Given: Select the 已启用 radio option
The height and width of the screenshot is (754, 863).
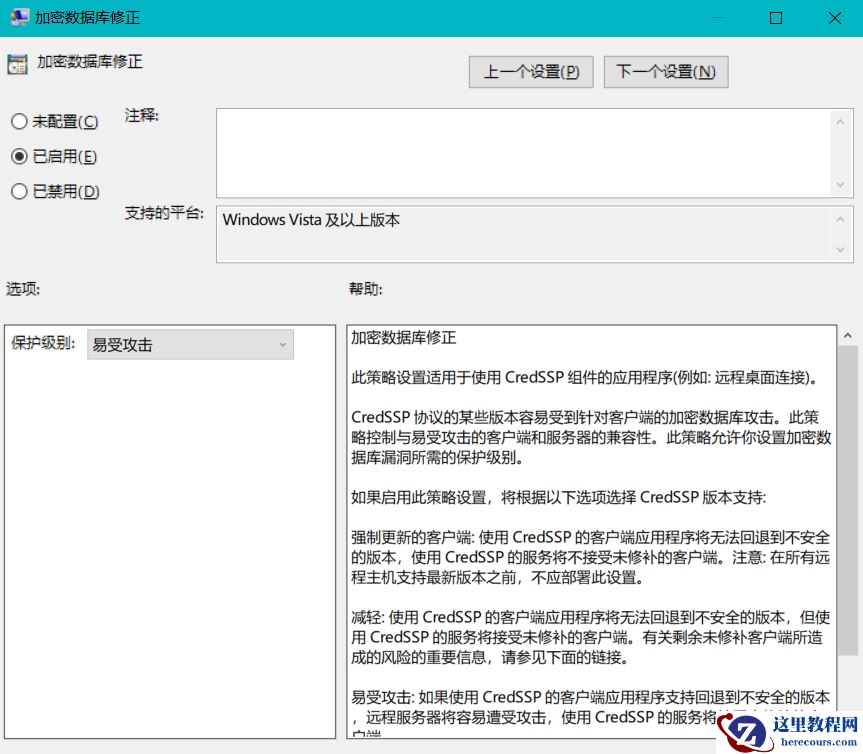Looking at the screenshot, I should (17, 156).
